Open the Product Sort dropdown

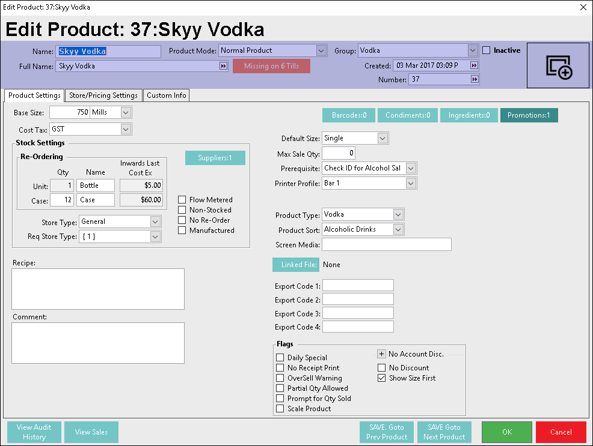398,229
